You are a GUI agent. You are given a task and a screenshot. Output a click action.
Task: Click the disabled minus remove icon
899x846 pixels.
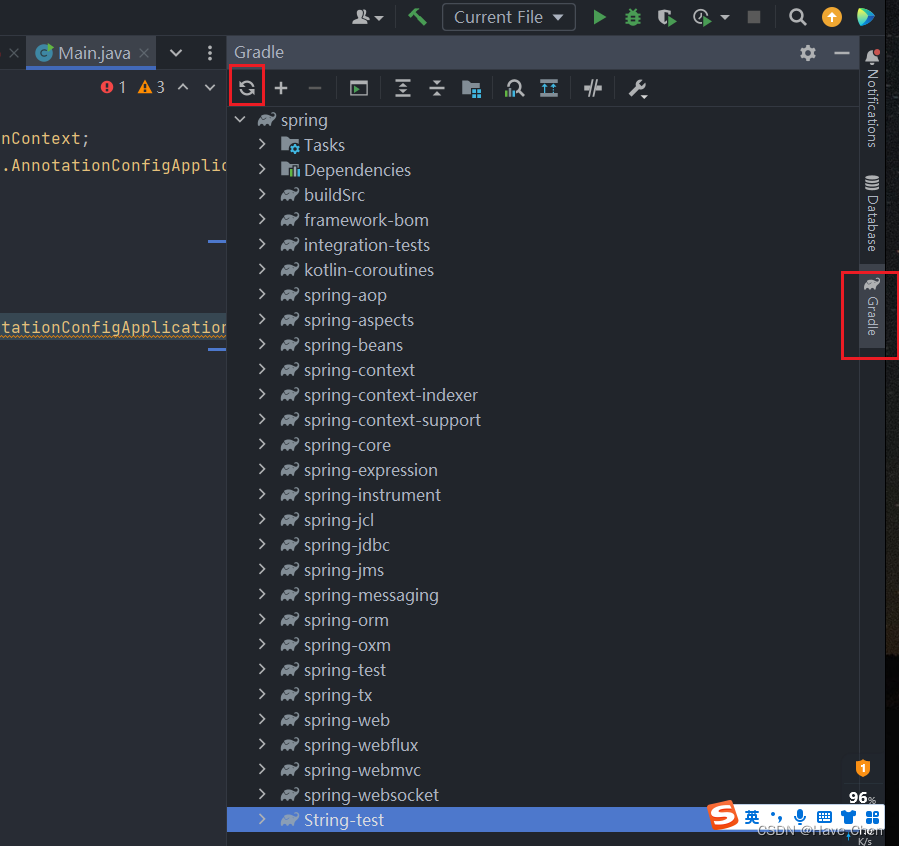315,88
